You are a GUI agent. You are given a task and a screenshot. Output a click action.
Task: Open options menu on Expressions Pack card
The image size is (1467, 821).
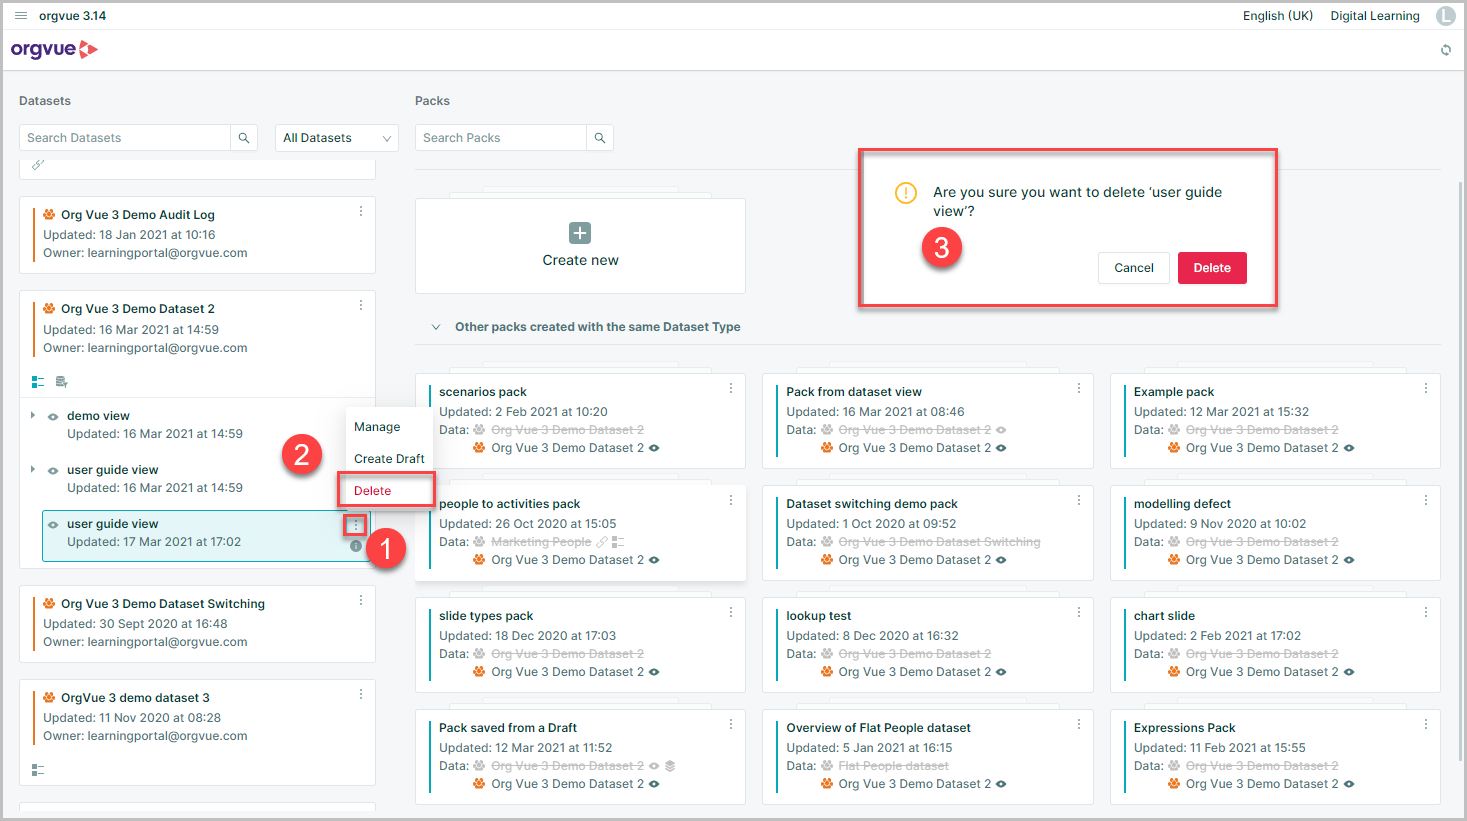tap(1426, 724)
